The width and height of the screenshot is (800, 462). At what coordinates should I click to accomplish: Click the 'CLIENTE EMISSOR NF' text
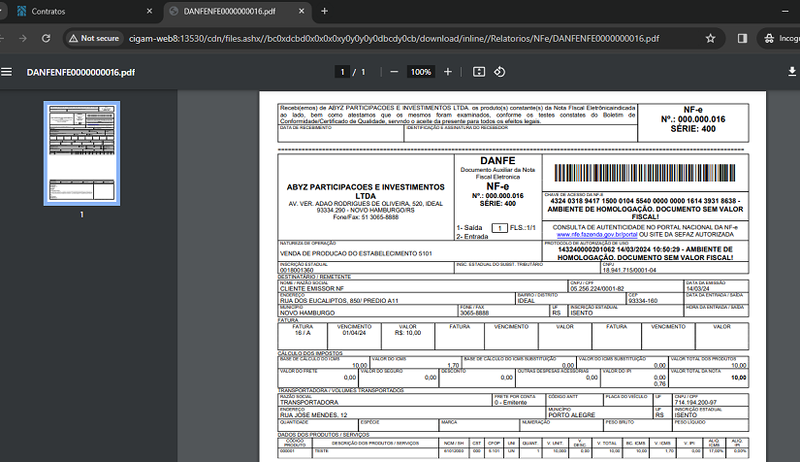(312, 288)
